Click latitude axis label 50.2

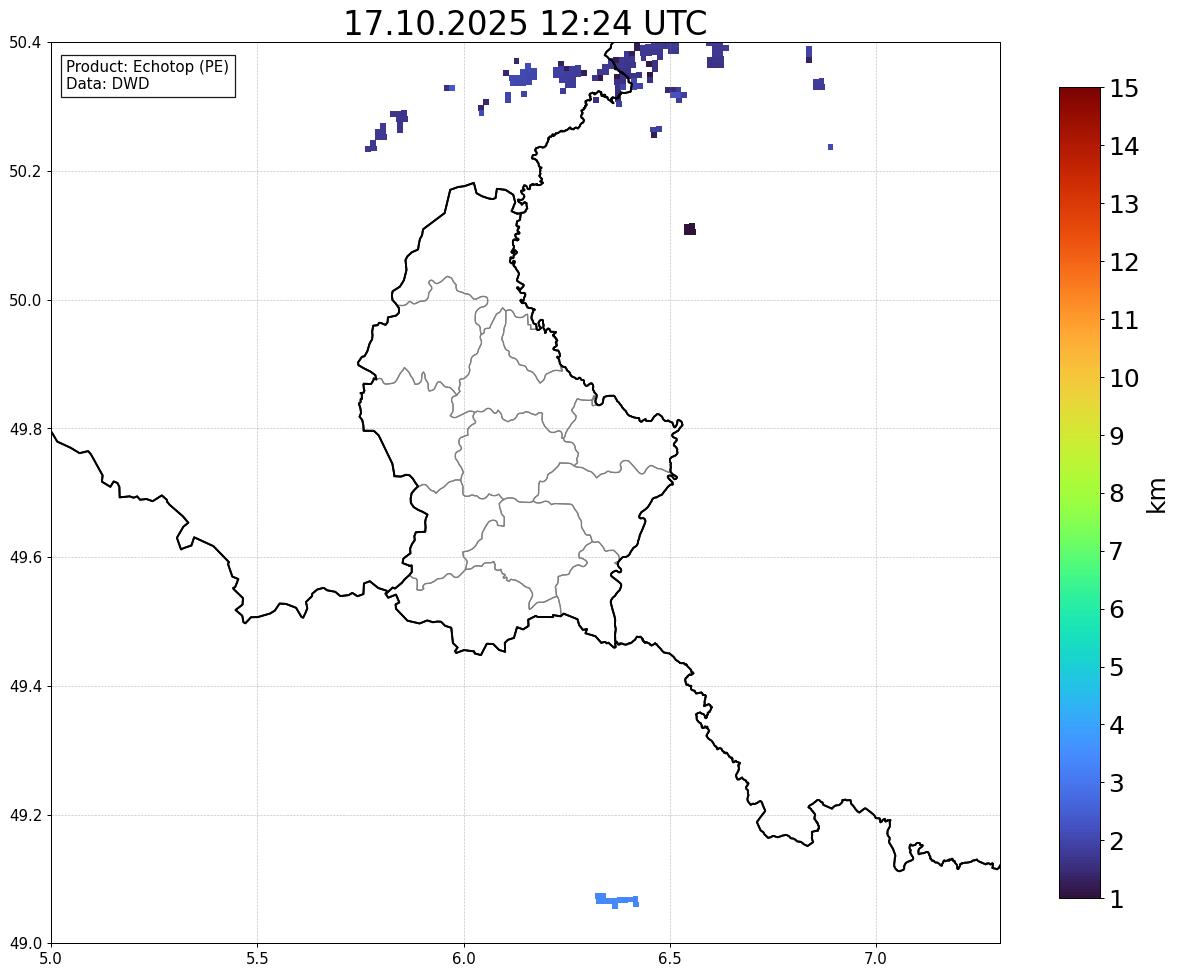pyautogui.click(x=24, y=171)
